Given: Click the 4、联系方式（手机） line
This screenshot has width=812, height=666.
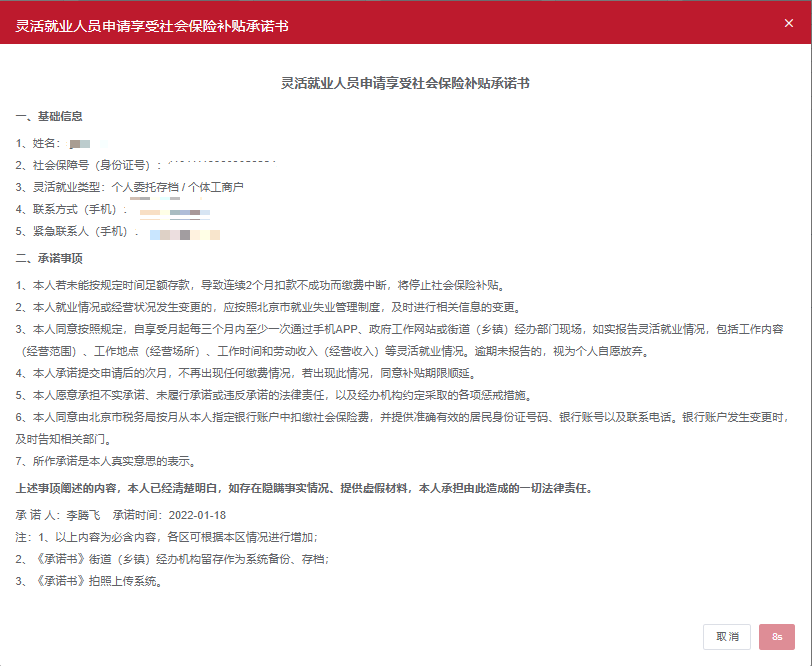Looking at the screenshot, I should pos(112,209).
